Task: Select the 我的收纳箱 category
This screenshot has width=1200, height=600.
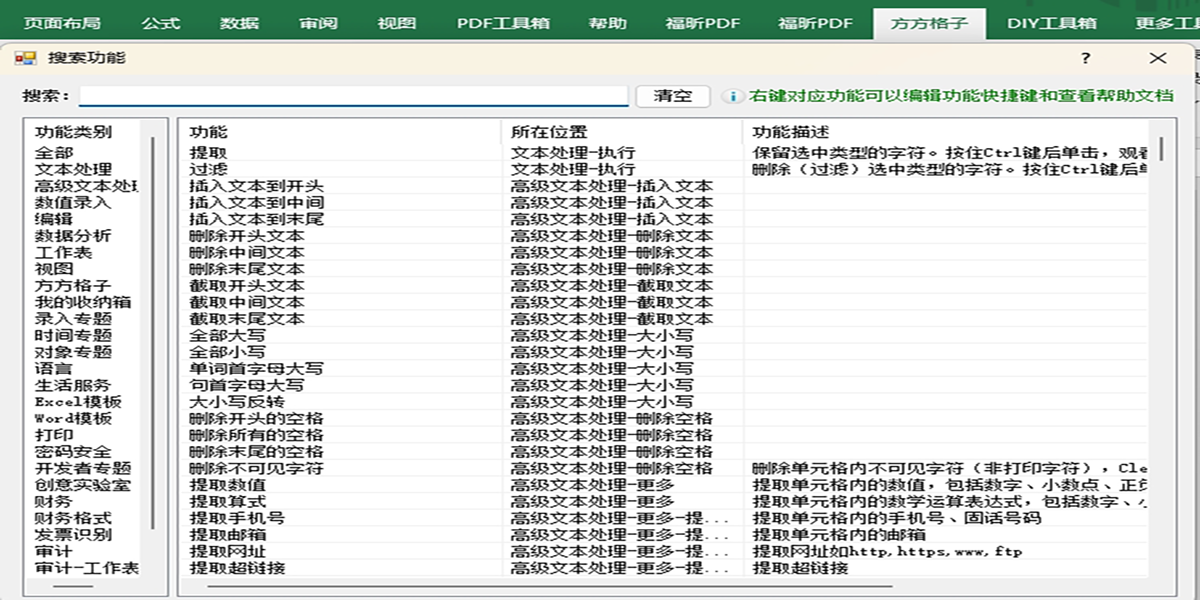Action: (x=82, y=302)
